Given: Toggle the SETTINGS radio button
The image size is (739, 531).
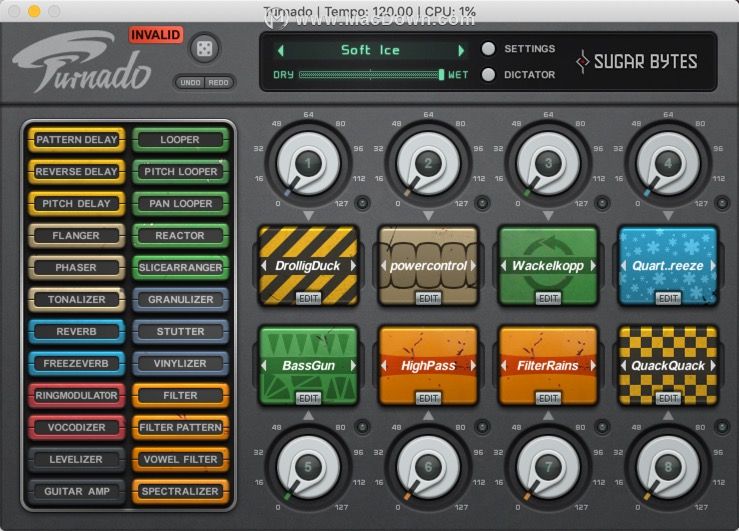Looking at the screenshot, I should (x=488, y=49).
